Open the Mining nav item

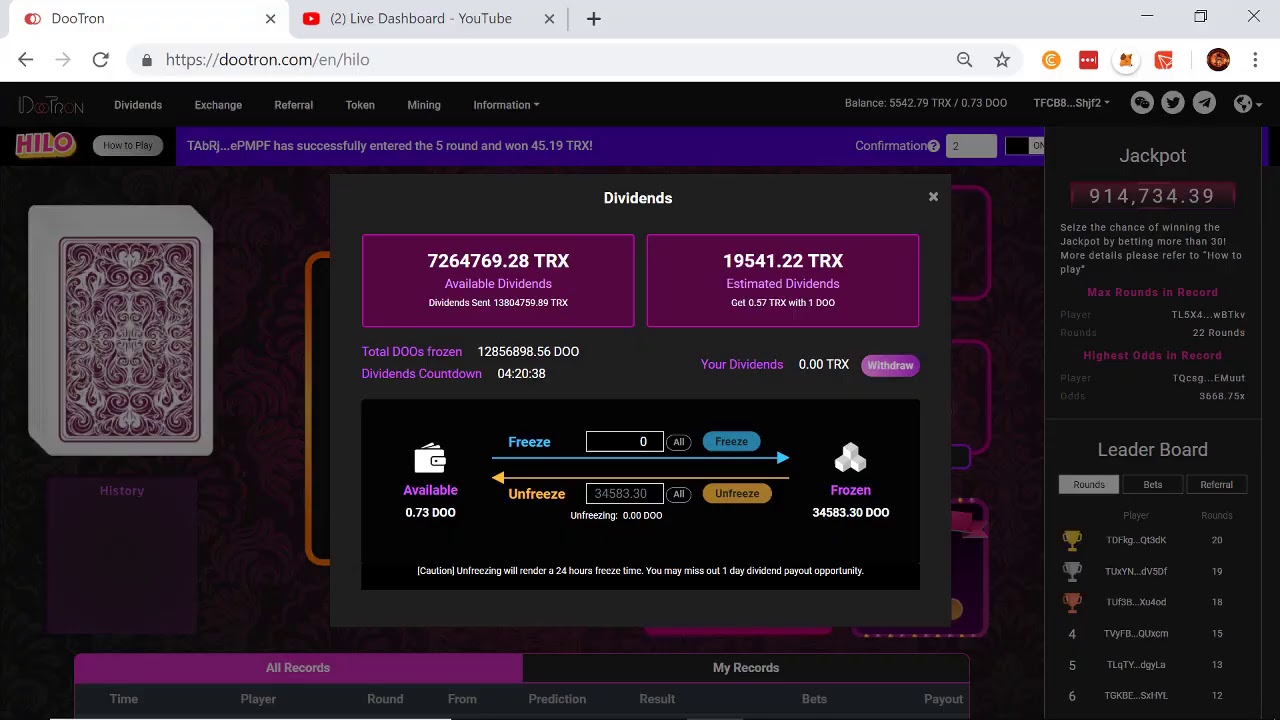pos(424,105)
